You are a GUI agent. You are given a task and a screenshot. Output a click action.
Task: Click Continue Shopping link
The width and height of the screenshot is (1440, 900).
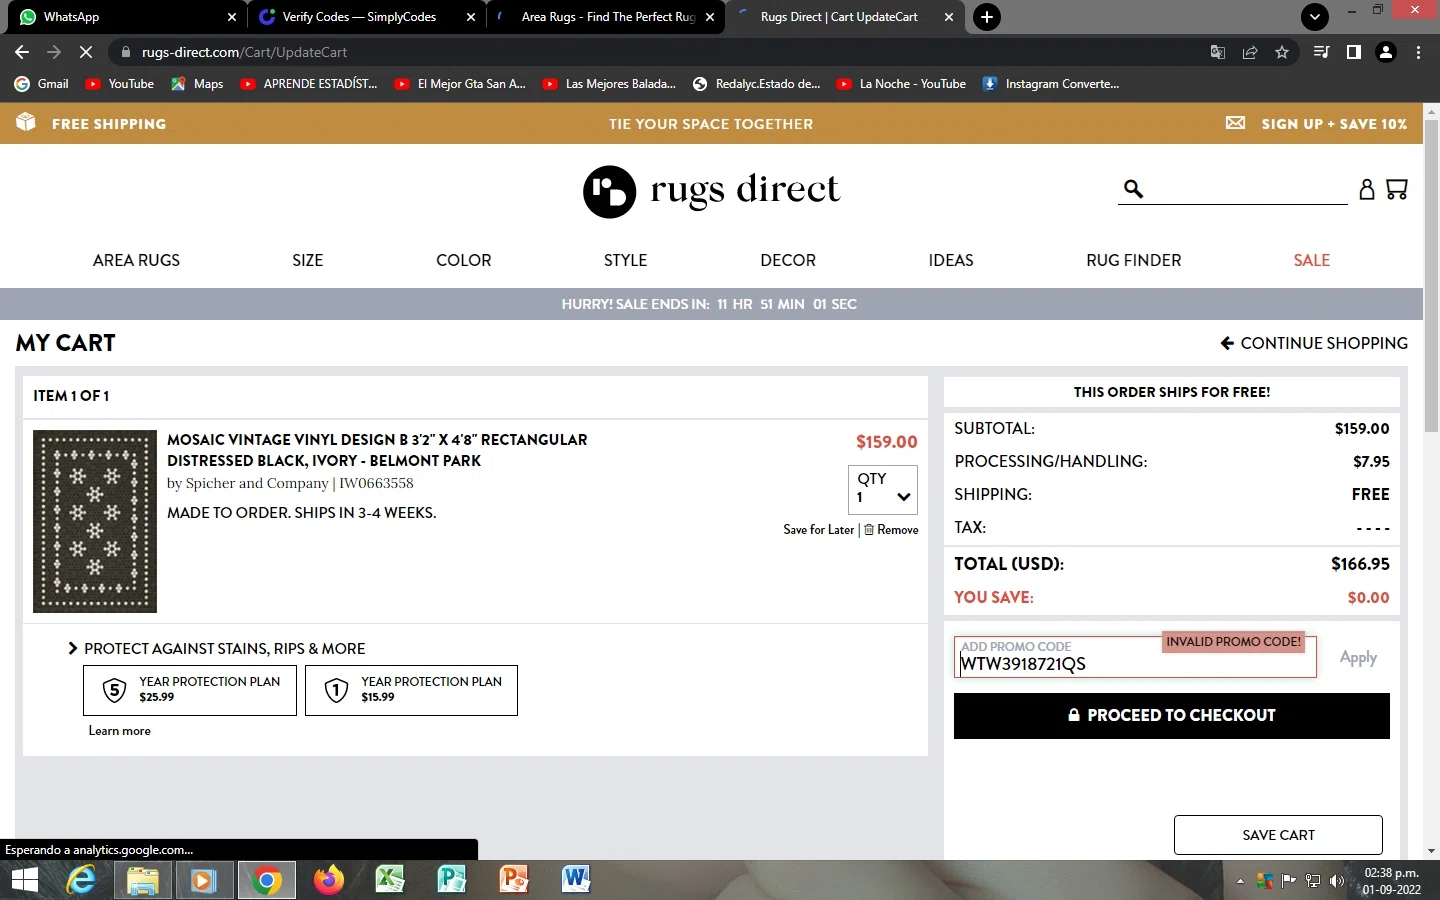pyautogui.click(x=1314, y=343)
